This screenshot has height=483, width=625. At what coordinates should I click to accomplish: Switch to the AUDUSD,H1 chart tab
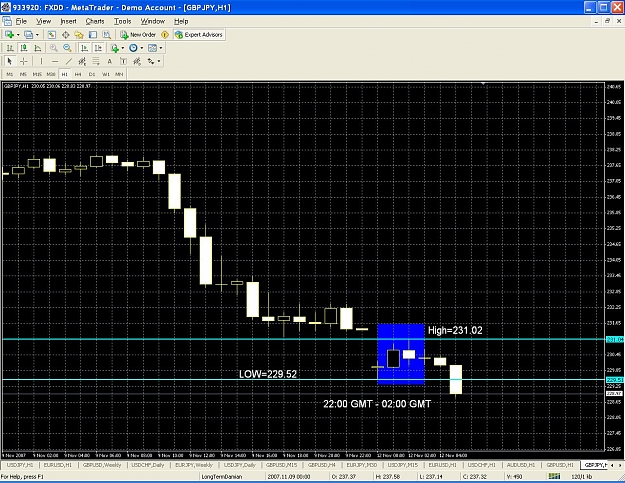tap(521, 465)
